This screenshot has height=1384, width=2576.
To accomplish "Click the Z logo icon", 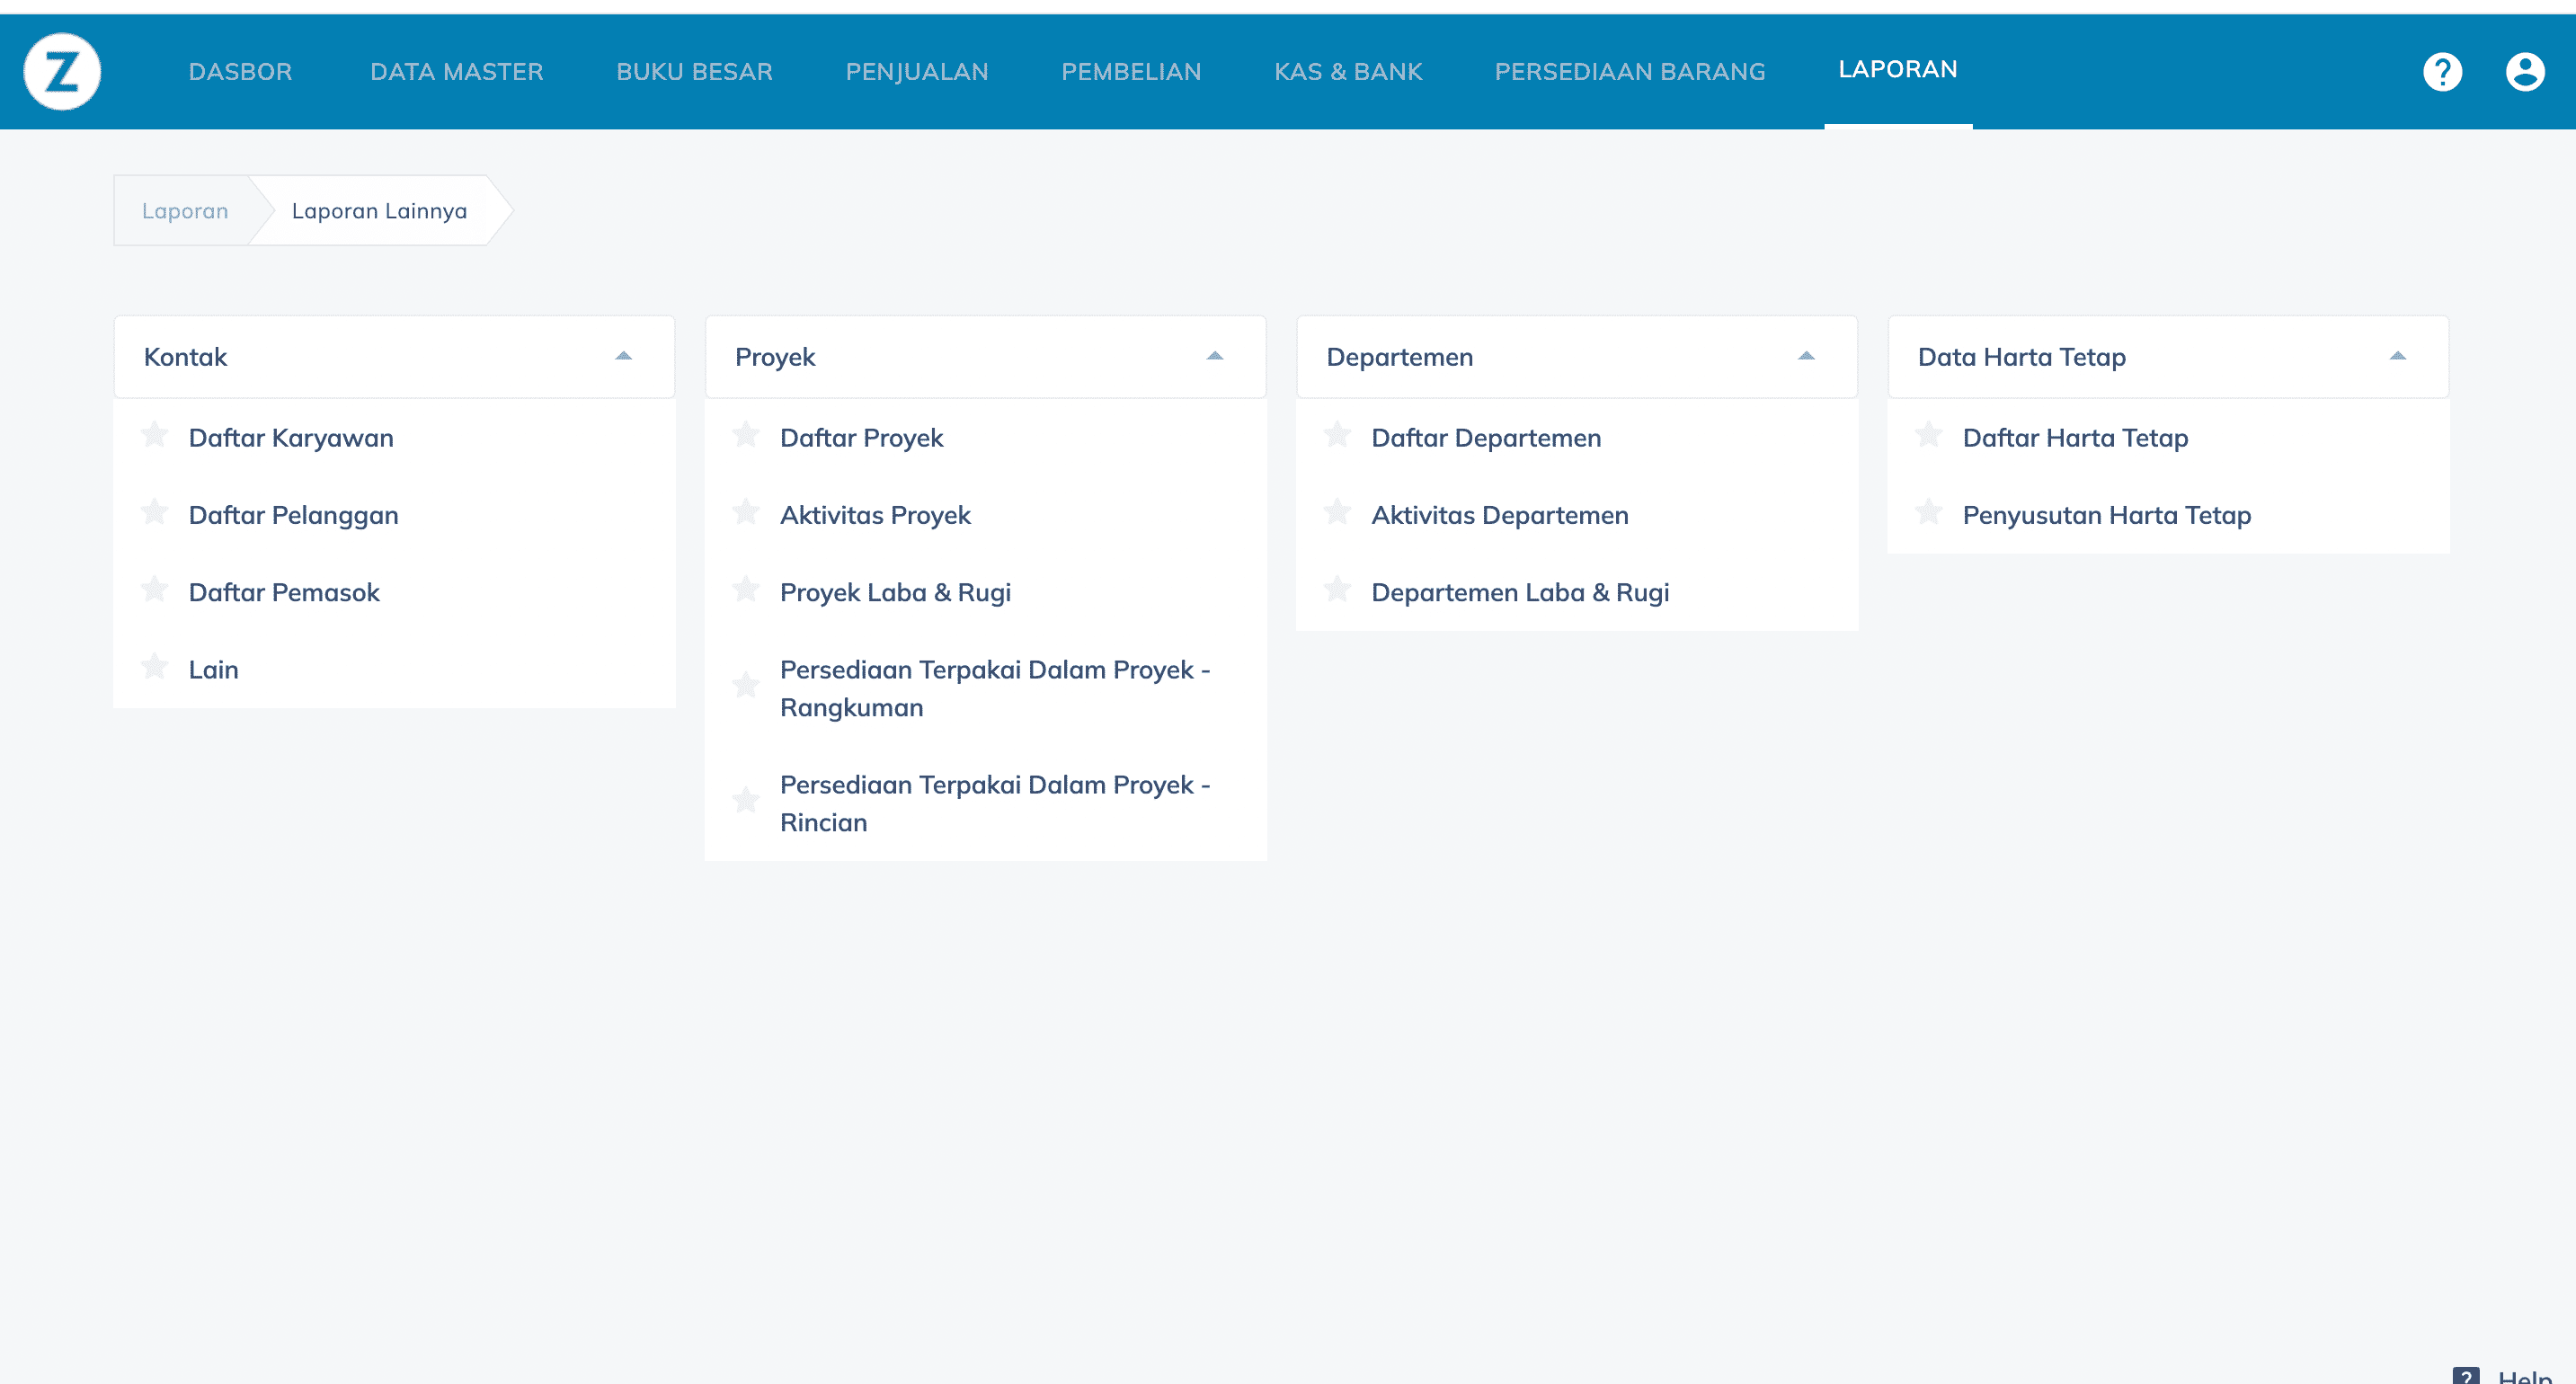I will point(62,71).
